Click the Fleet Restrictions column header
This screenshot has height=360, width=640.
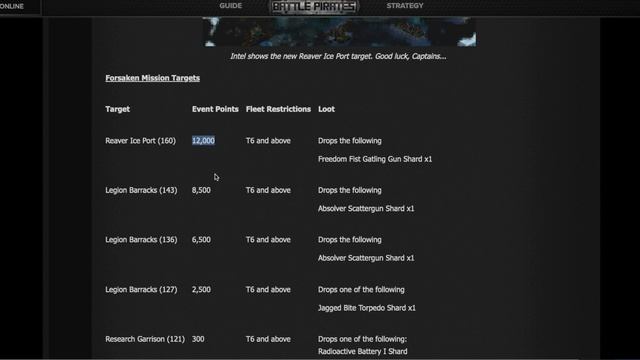click(x=278, y=109)
